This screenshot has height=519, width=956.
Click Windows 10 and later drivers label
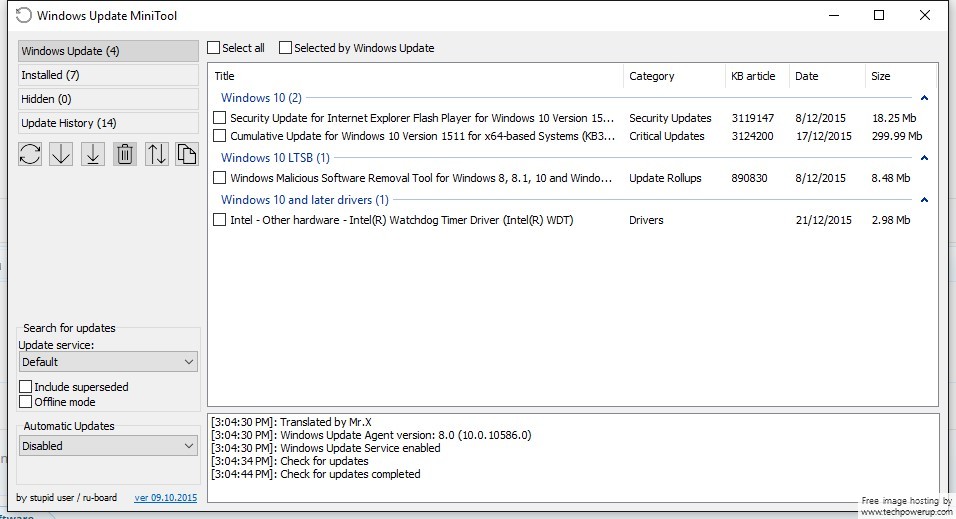click(x=304, y=199)
